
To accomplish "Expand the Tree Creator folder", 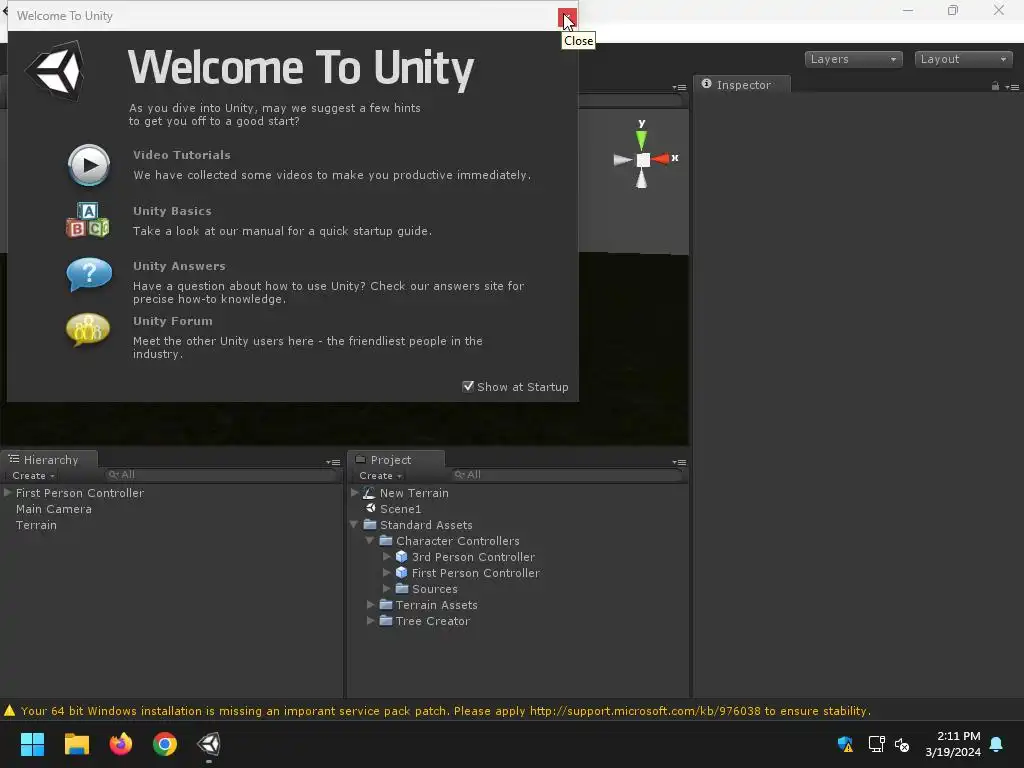I will pyautogui.click(x=370, y=621).
